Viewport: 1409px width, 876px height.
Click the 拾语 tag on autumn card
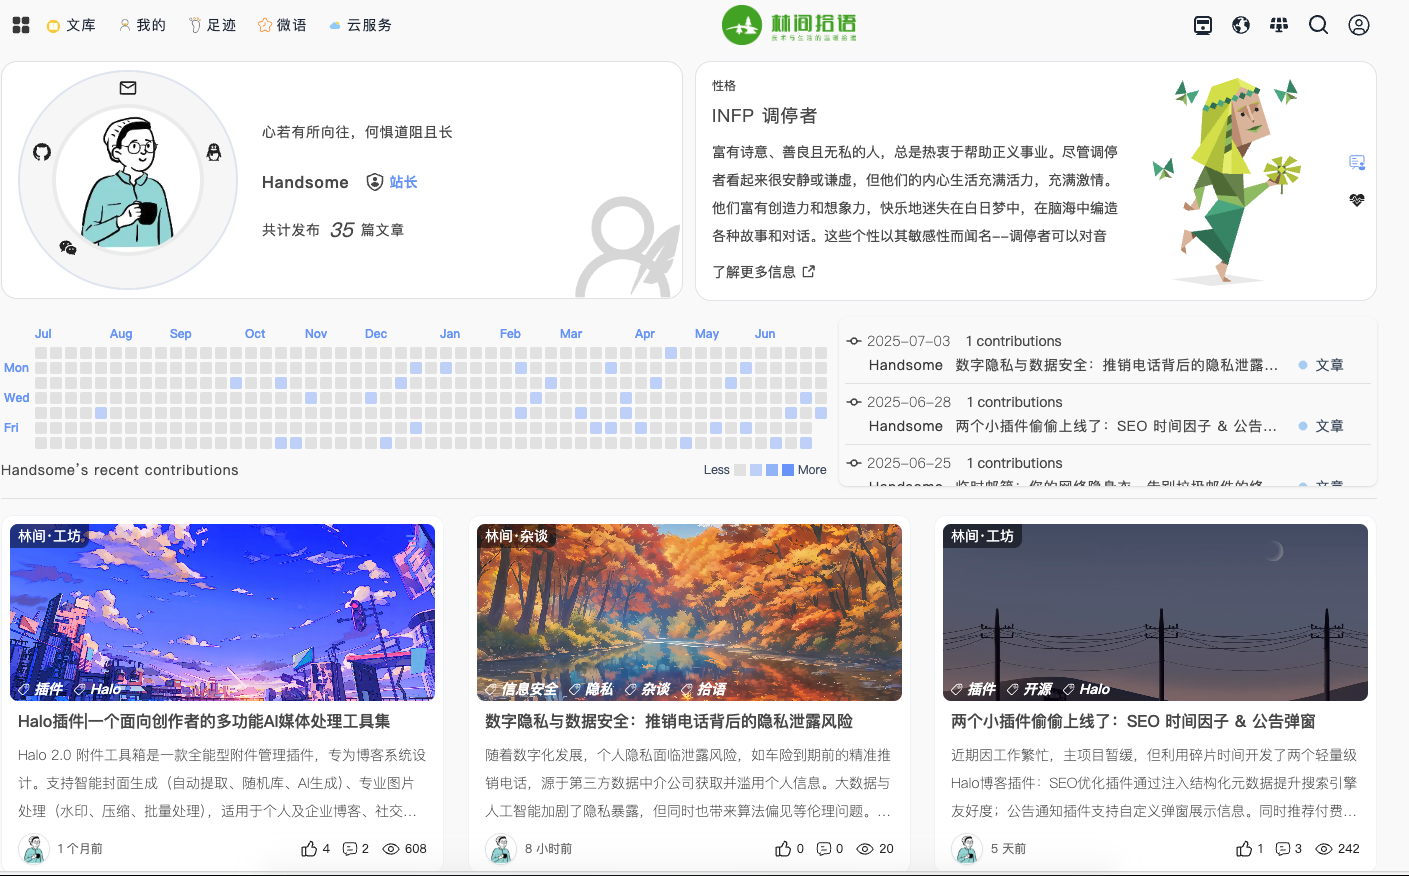pos(703,689)
